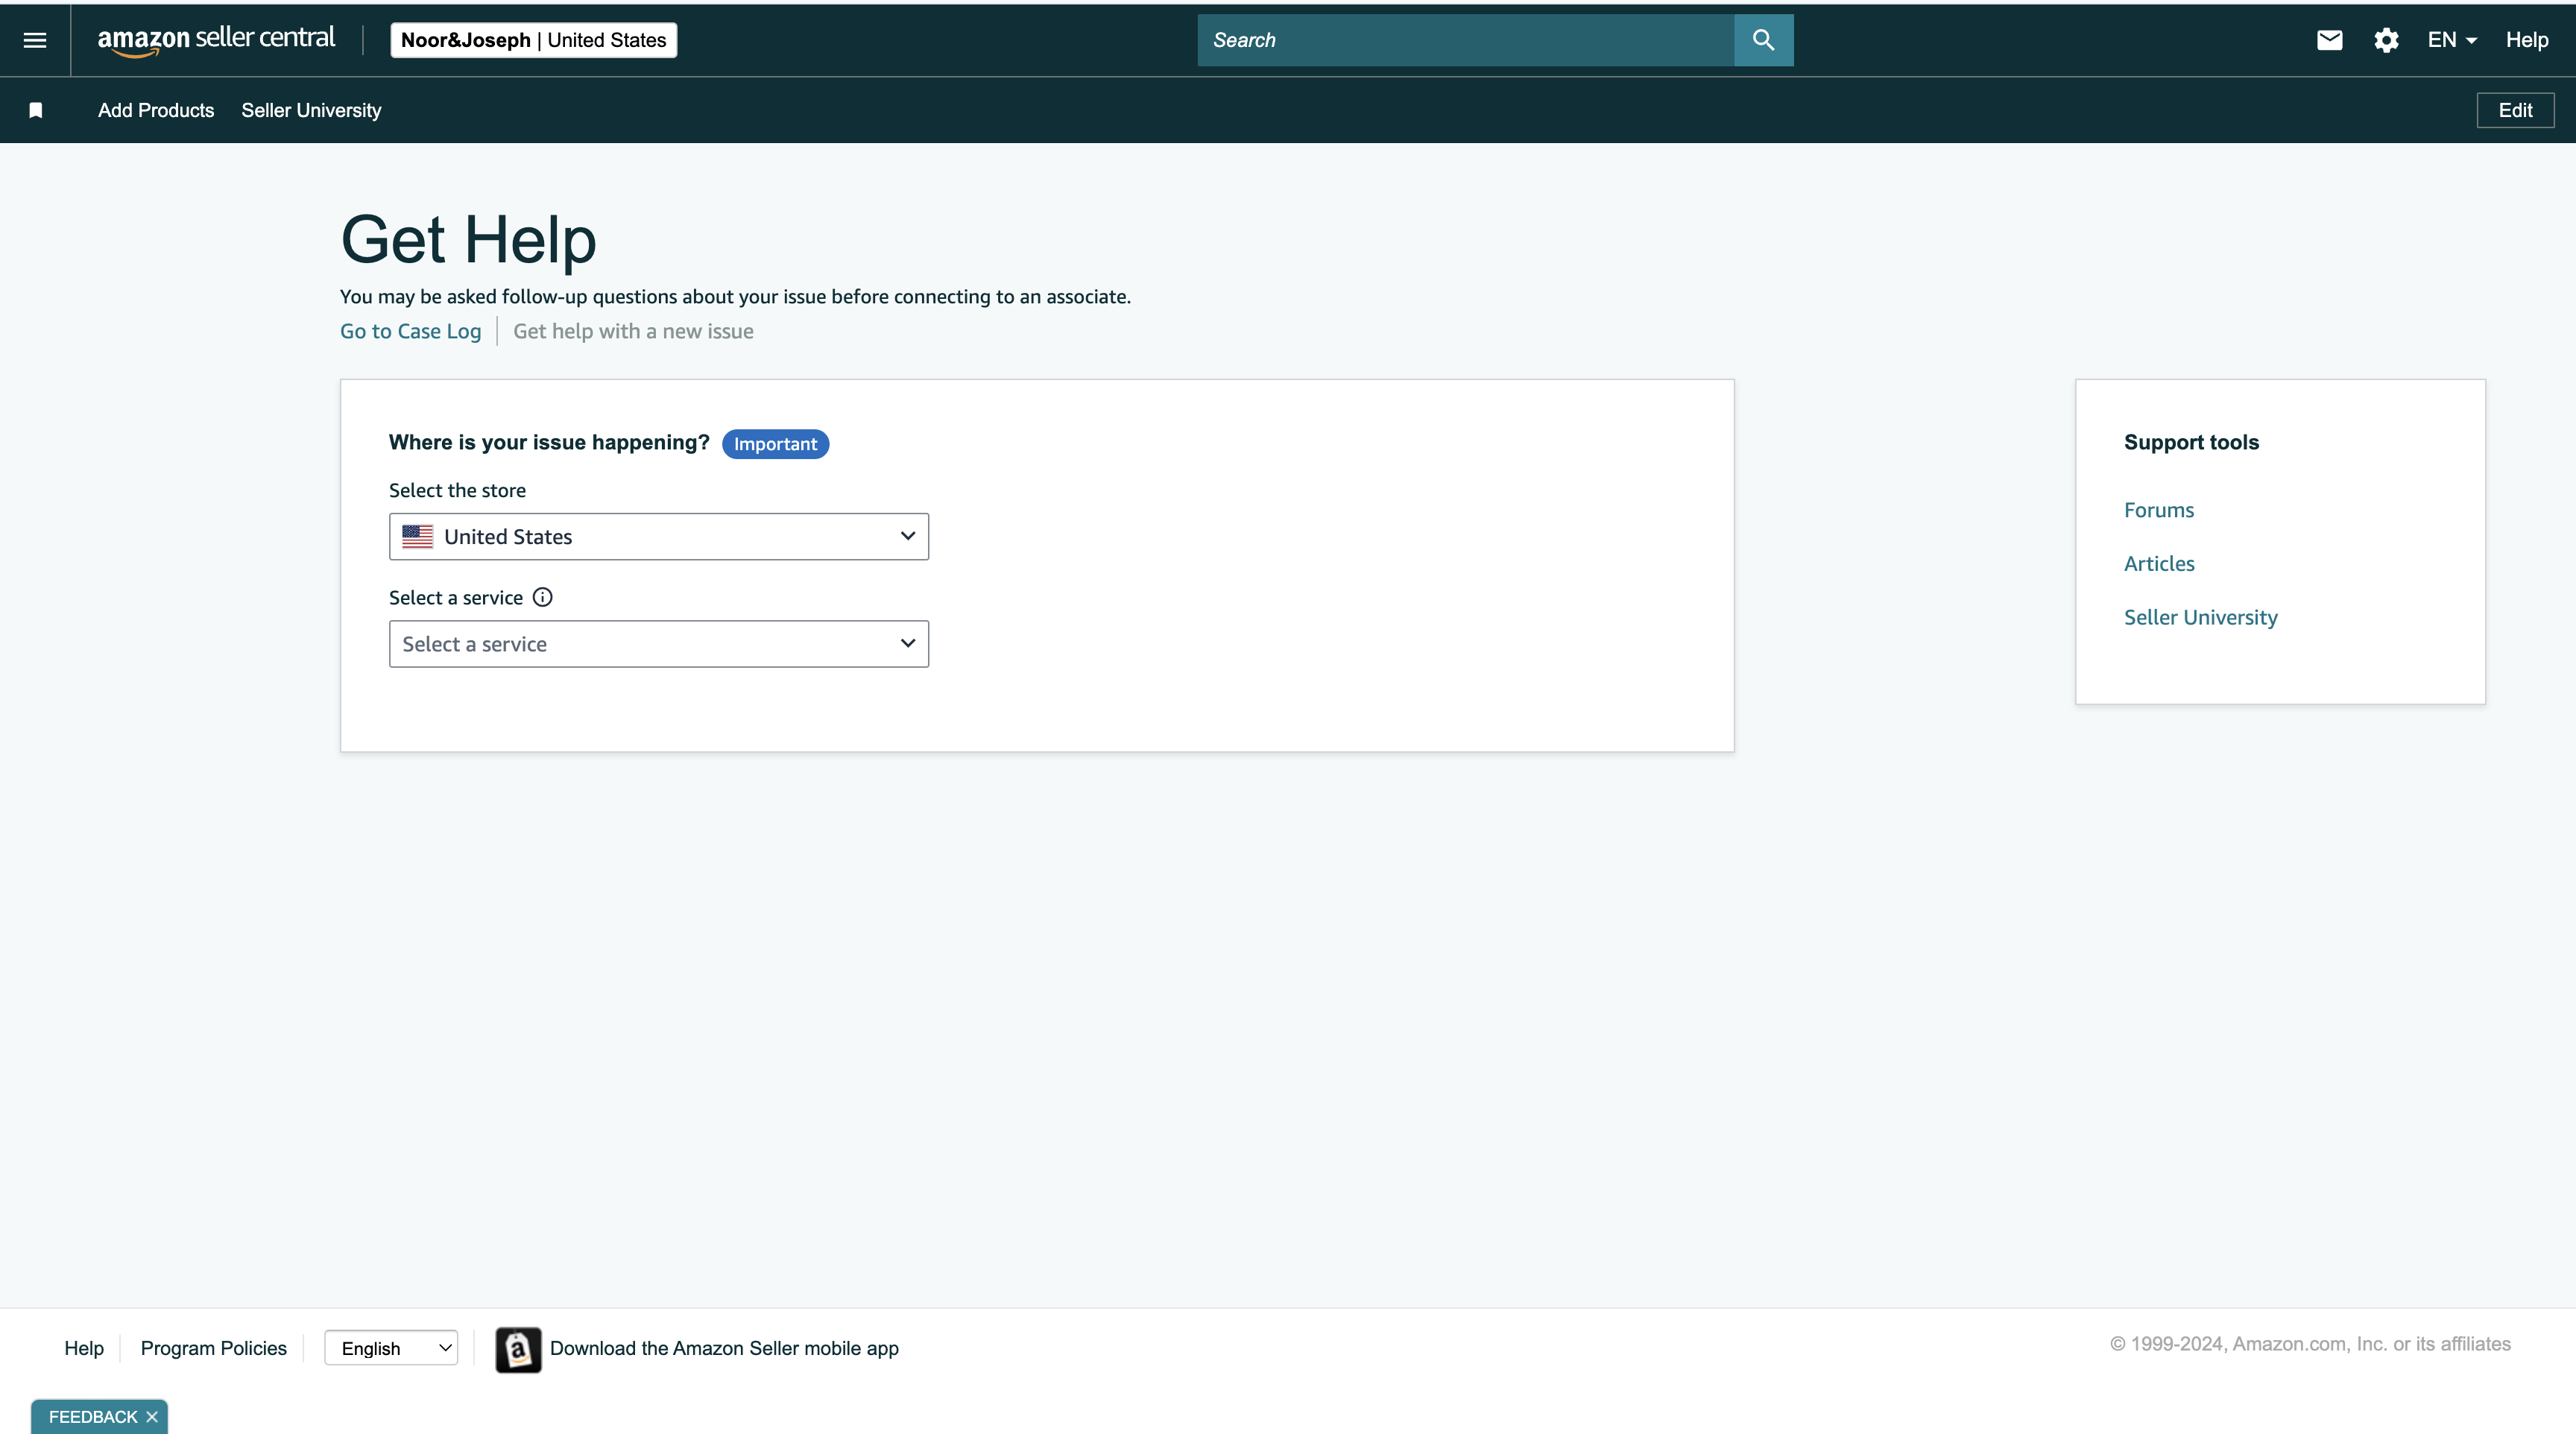2576x1434 pixels.
Task: Click Download the Amazon Seller mobile app
Action: pos(724,1348)
